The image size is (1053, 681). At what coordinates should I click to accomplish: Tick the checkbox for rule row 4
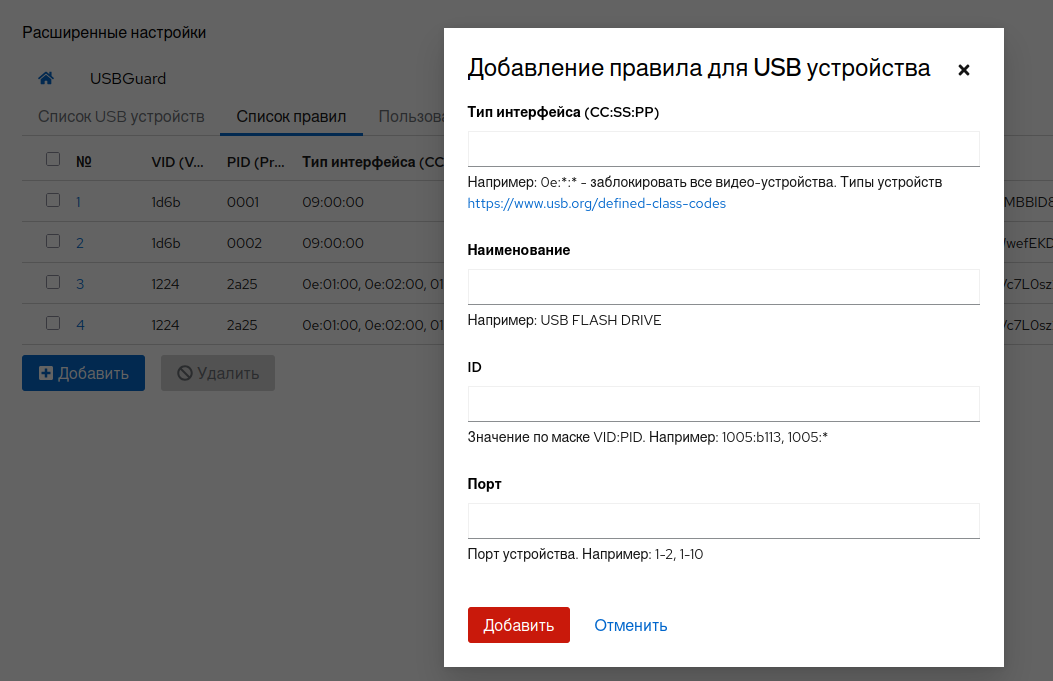[x=53, y=323]
